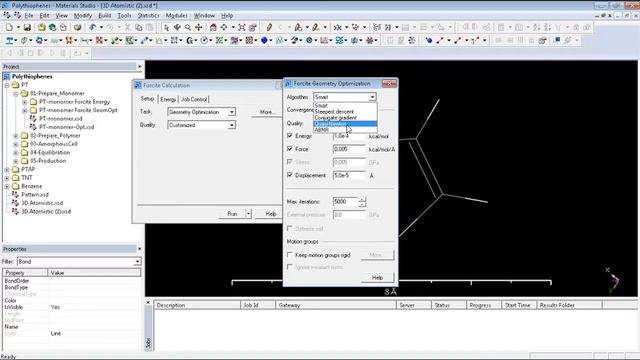This screenshot has width=640, height=360.
Task: Expand the Benzene folder node
Action: coord(7,186)
